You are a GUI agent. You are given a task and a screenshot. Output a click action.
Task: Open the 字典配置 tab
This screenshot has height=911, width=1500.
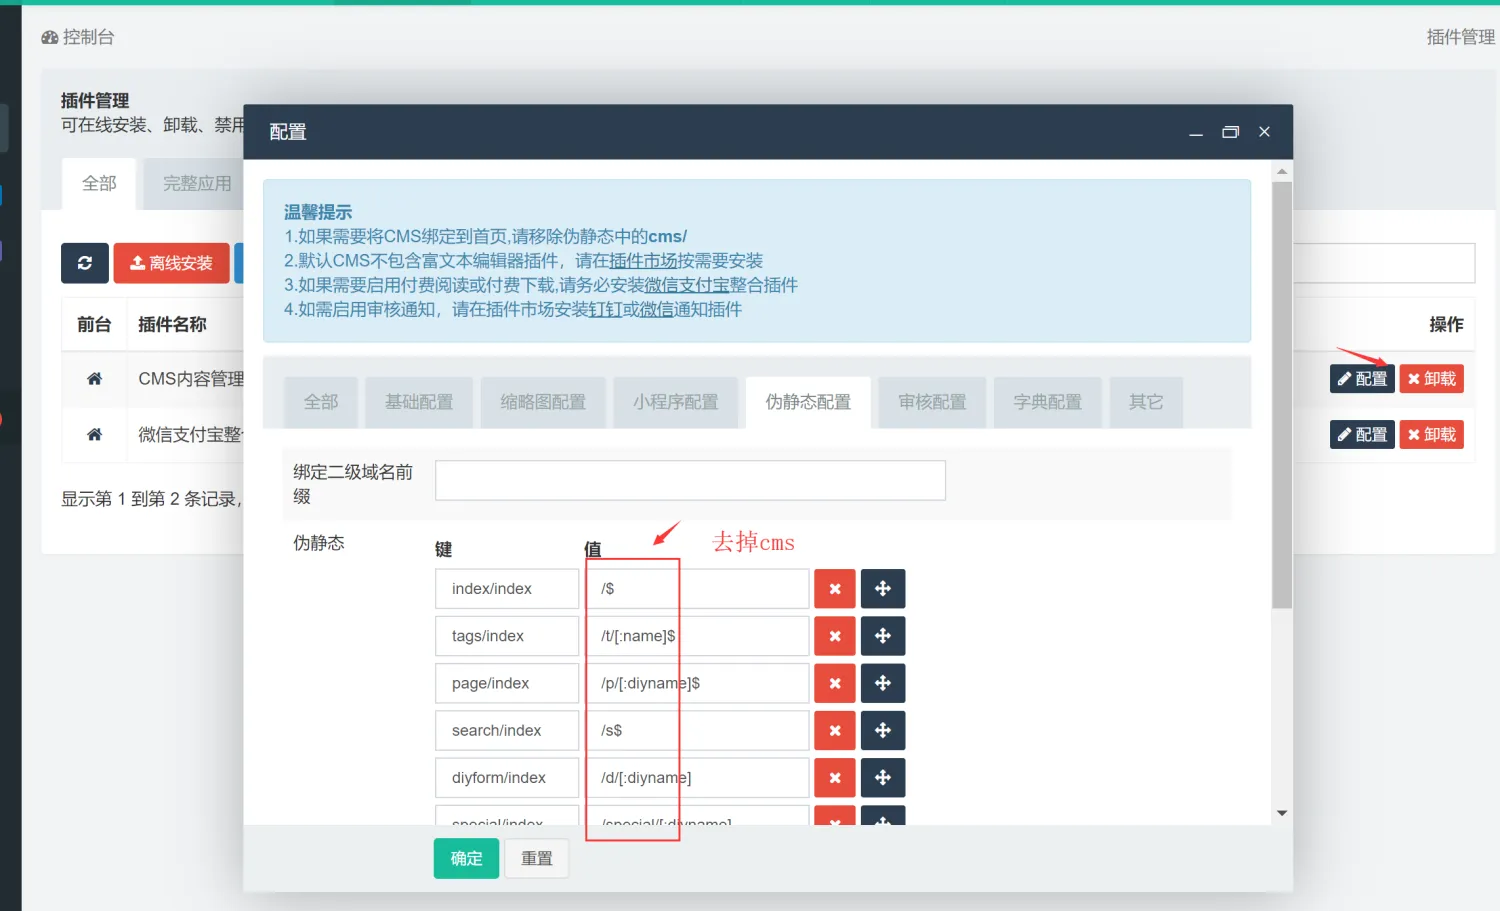[x=1047, y=402]
